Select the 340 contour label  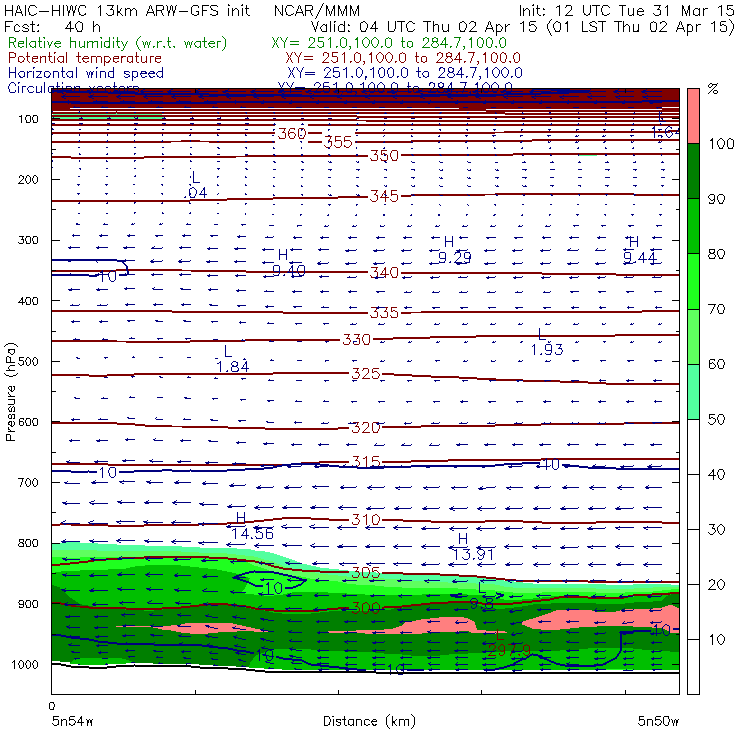[x=384, y=272]
